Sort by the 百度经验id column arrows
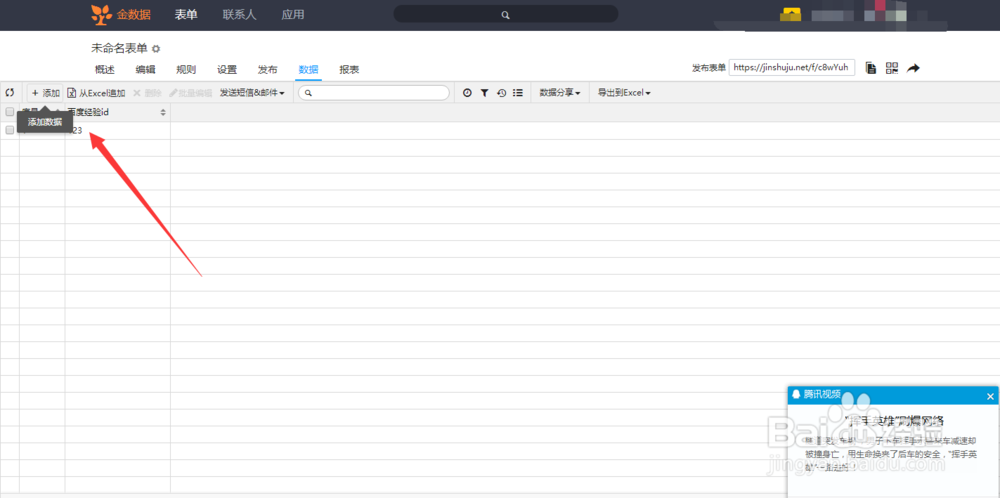This screenshot has width=1000, height=498. click(163, 112)
